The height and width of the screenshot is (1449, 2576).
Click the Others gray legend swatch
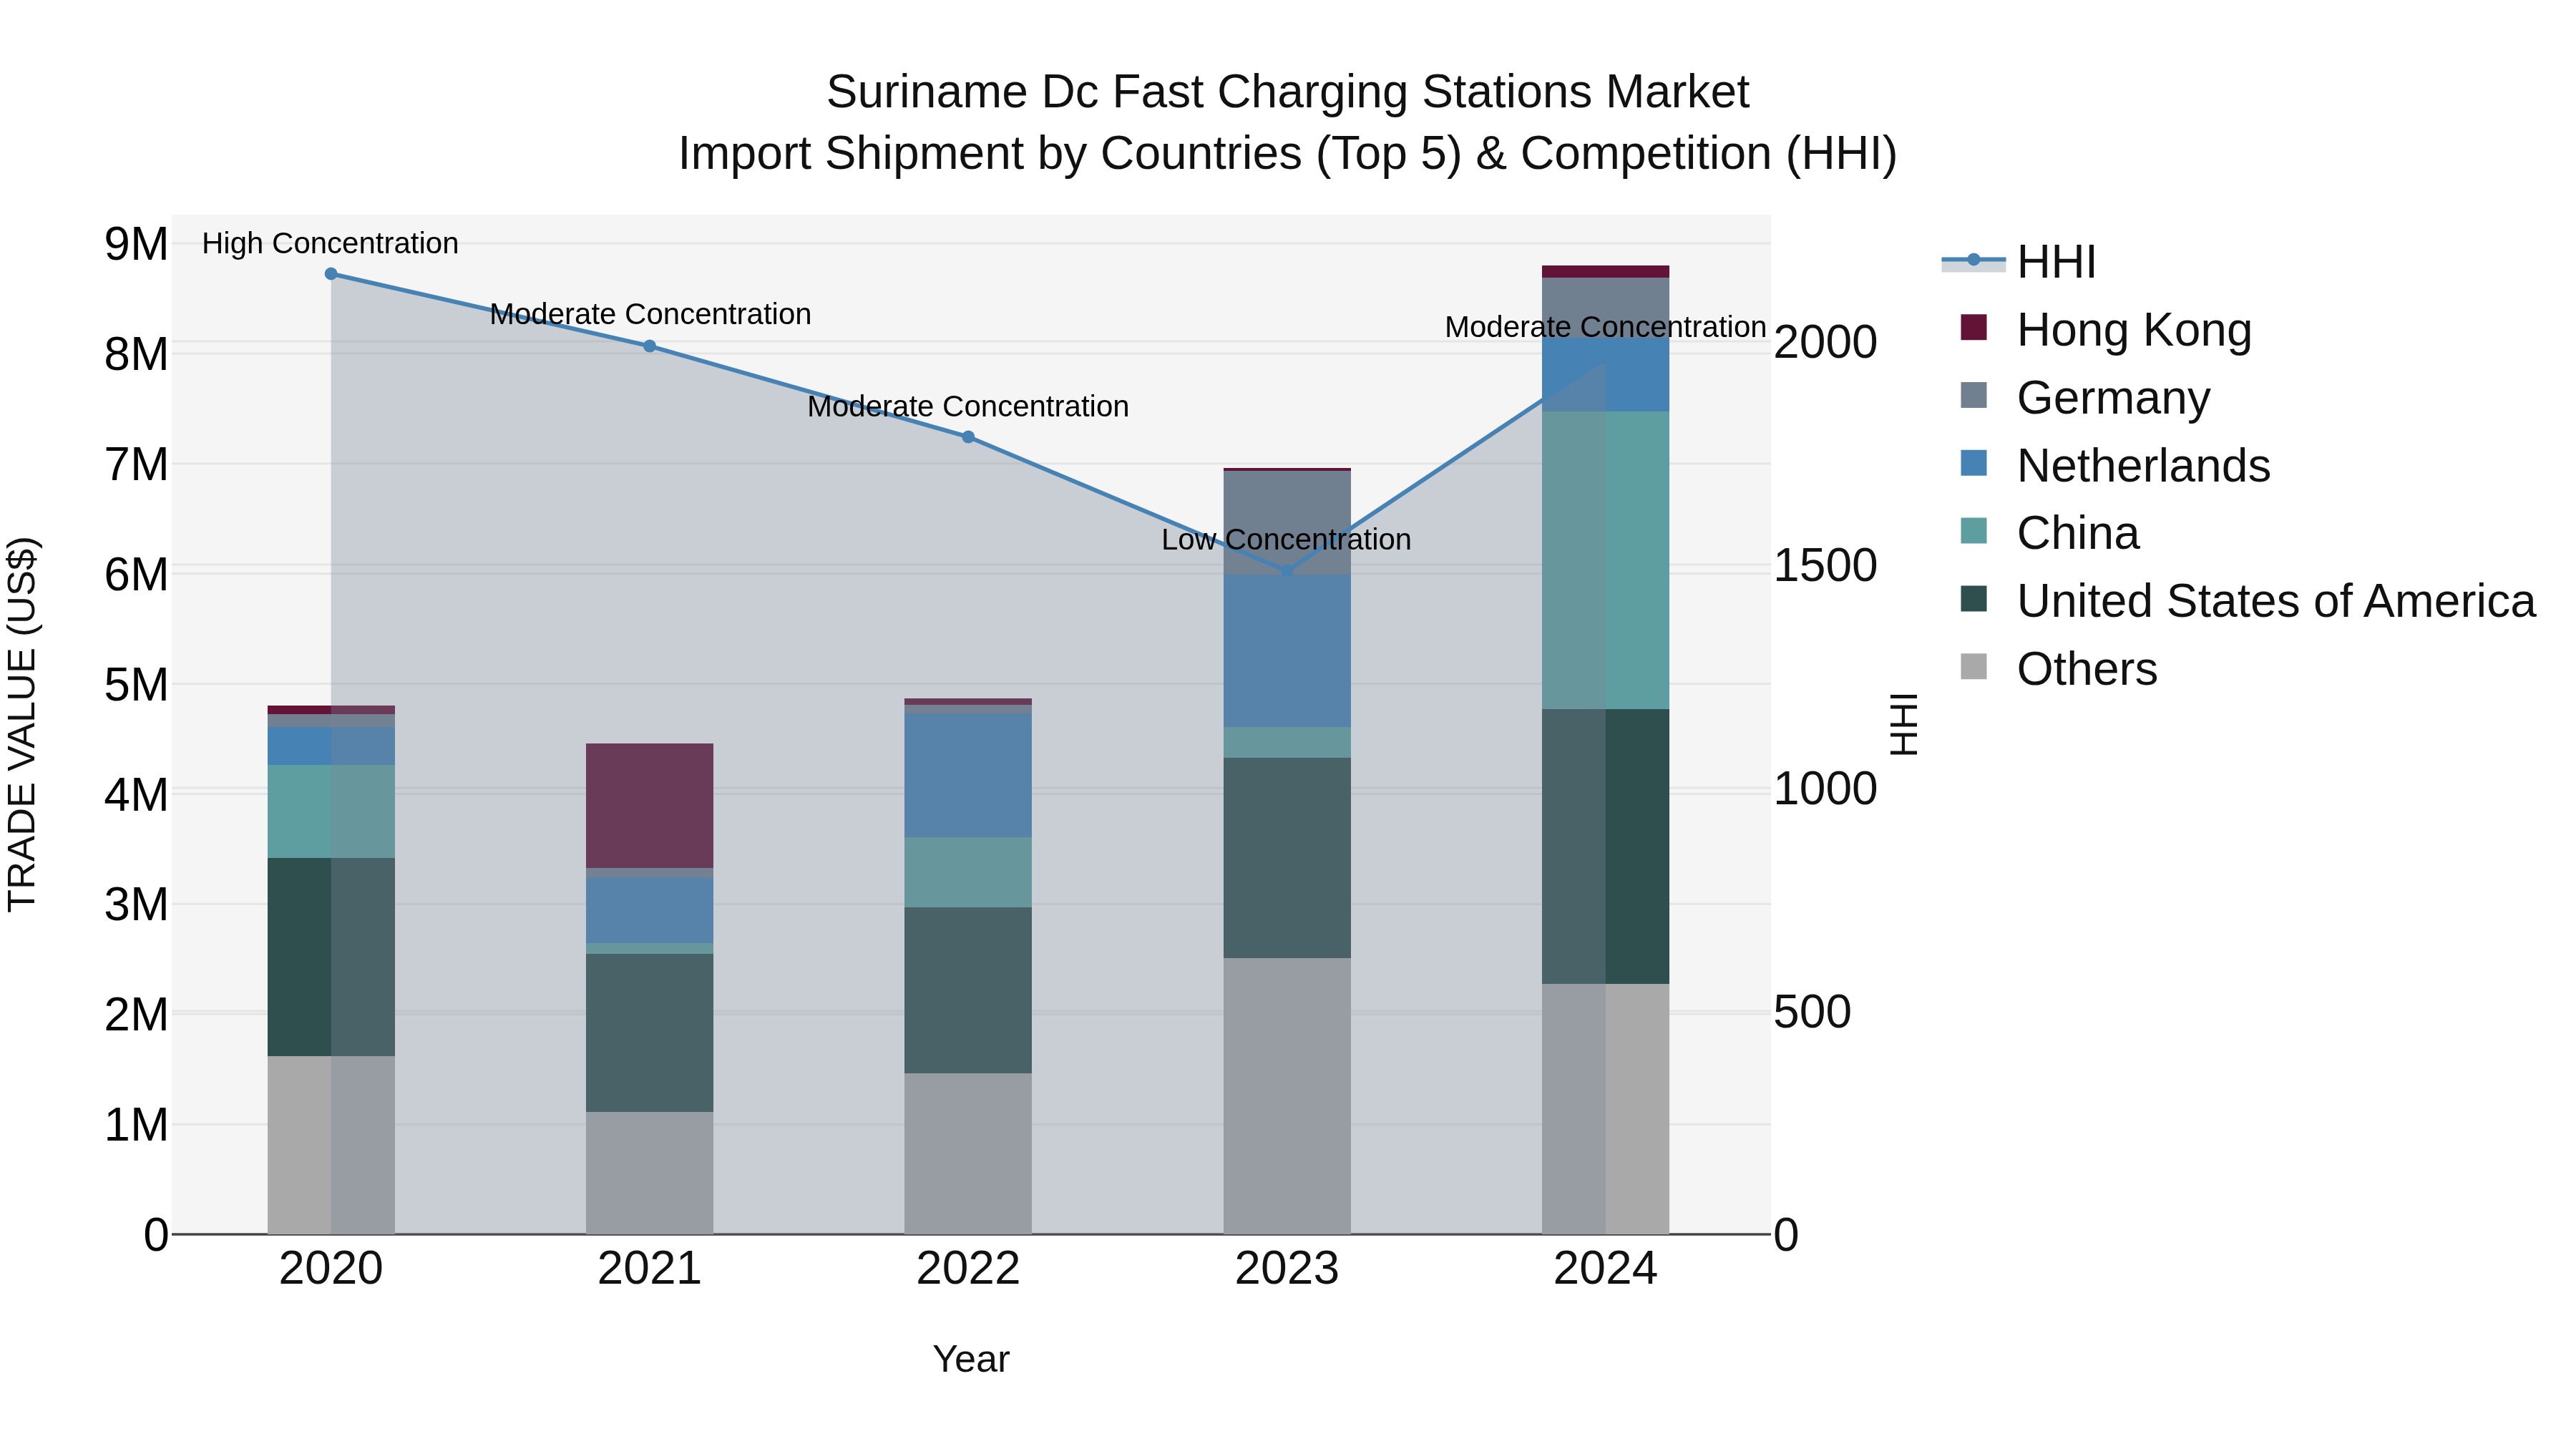[1974, 666]
